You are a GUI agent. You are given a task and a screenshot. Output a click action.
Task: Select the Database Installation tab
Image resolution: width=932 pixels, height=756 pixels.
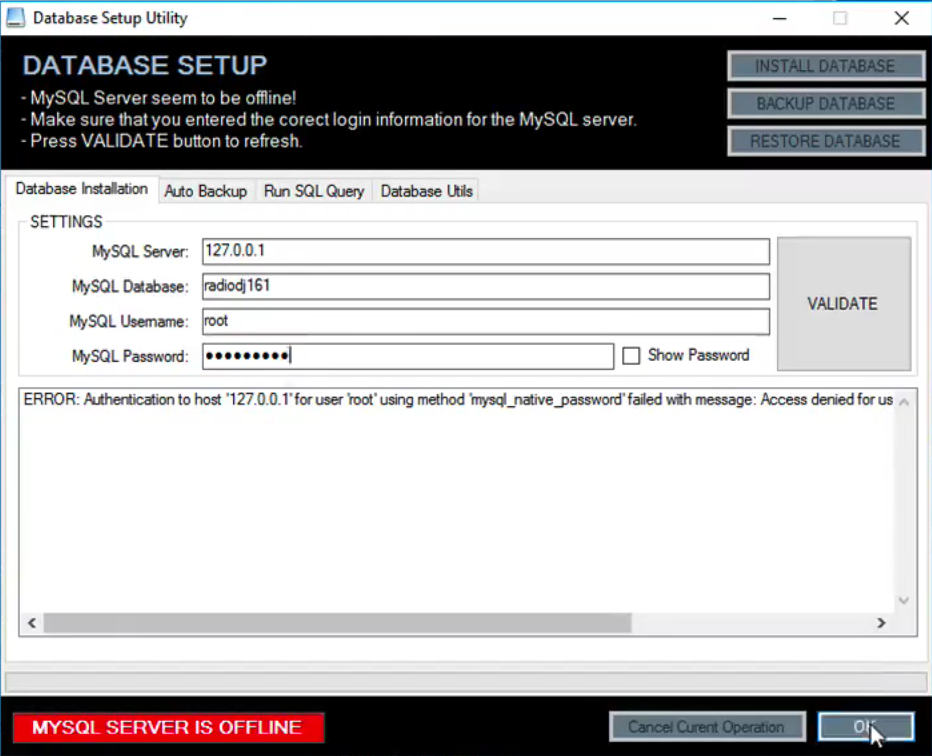coord(81,190)
